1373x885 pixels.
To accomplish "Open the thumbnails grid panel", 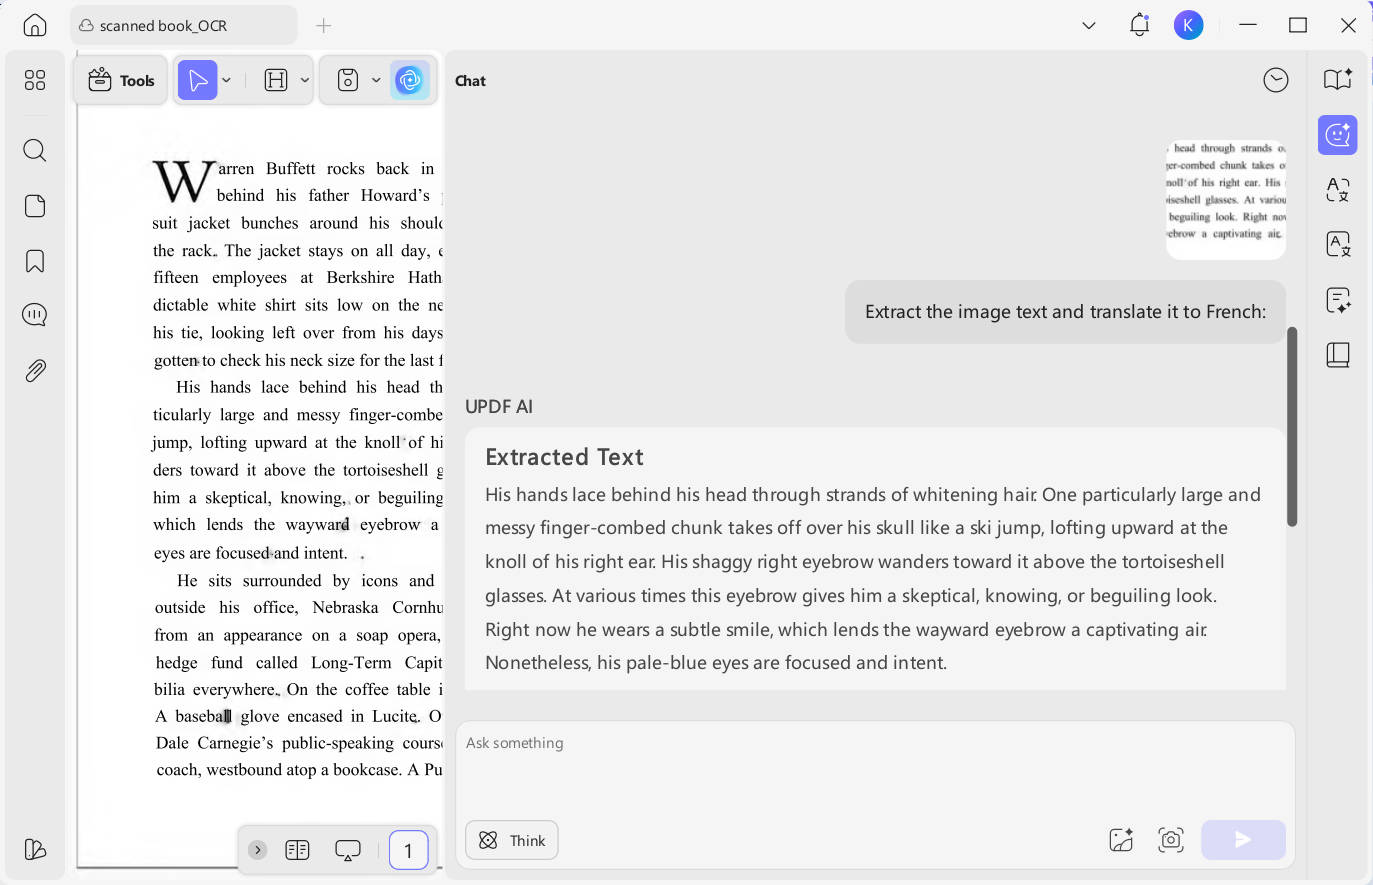I will tap(35, 80).
